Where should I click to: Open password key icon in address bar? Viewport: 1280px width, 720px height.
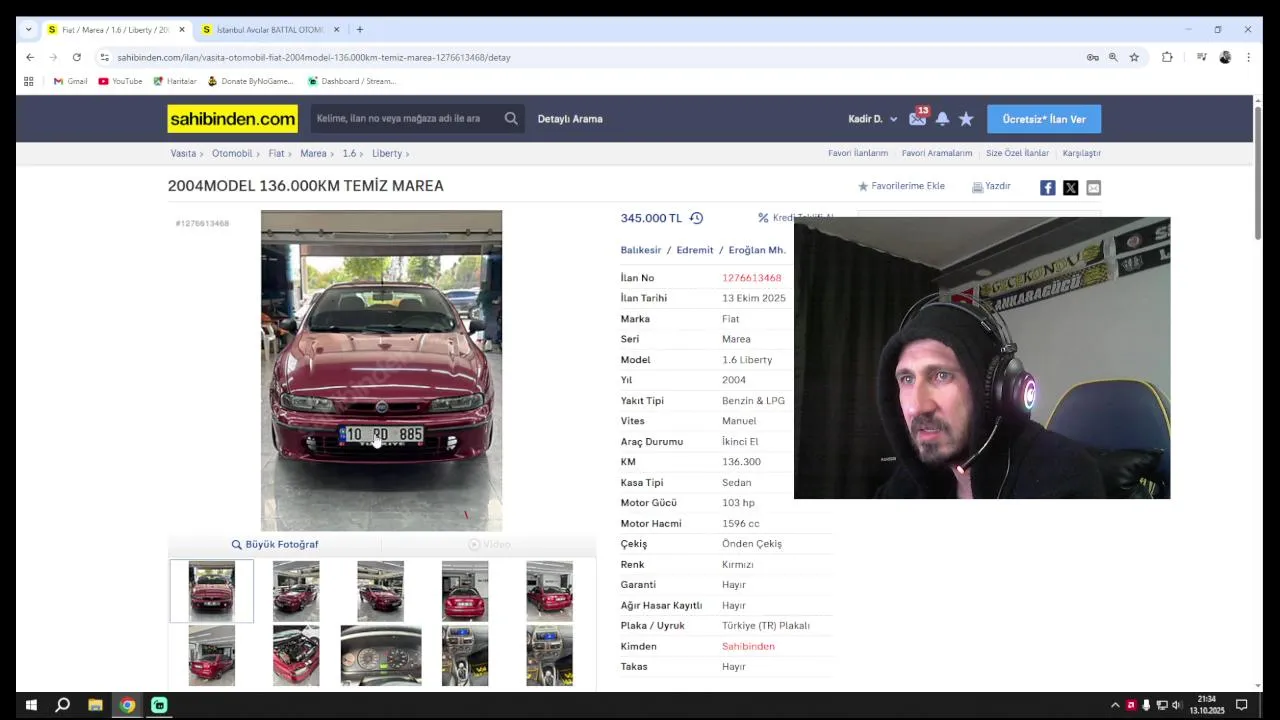coord(1092,57)
